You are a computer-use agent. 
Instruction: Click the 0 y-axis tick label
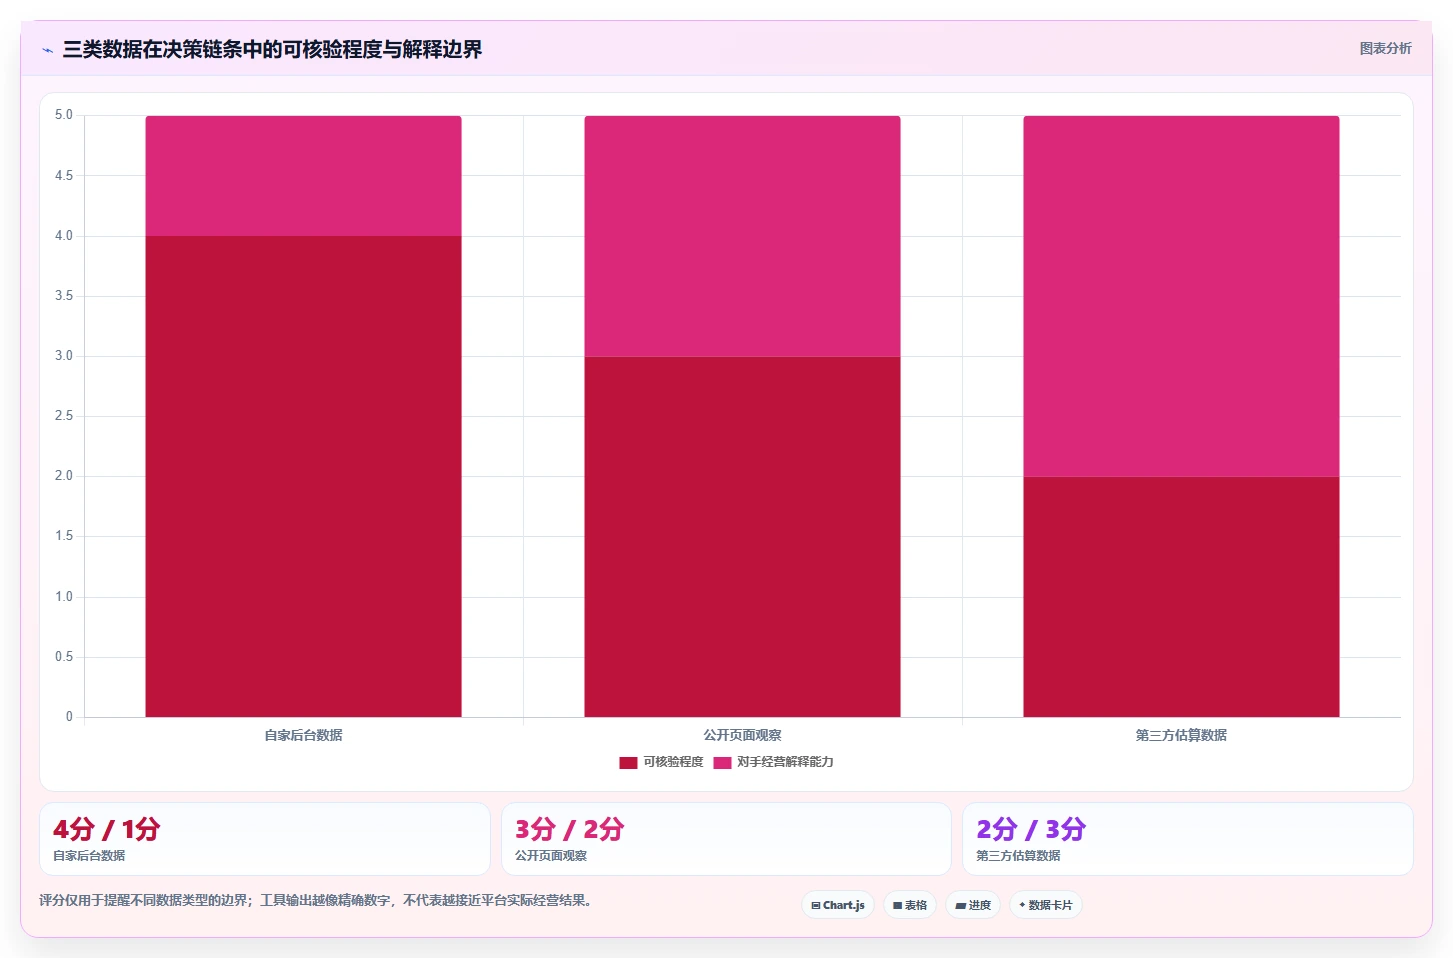point(69,716)
